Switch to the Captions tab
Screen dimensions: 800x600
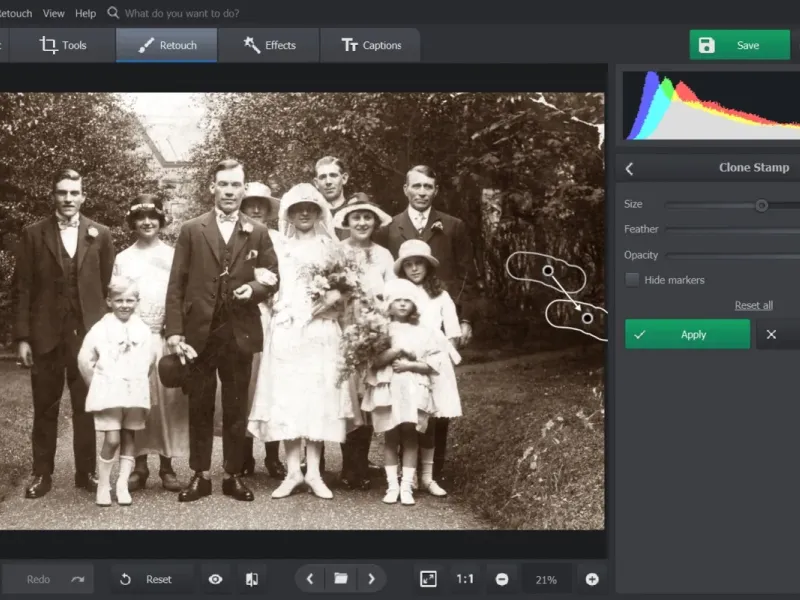coord(370,45)
